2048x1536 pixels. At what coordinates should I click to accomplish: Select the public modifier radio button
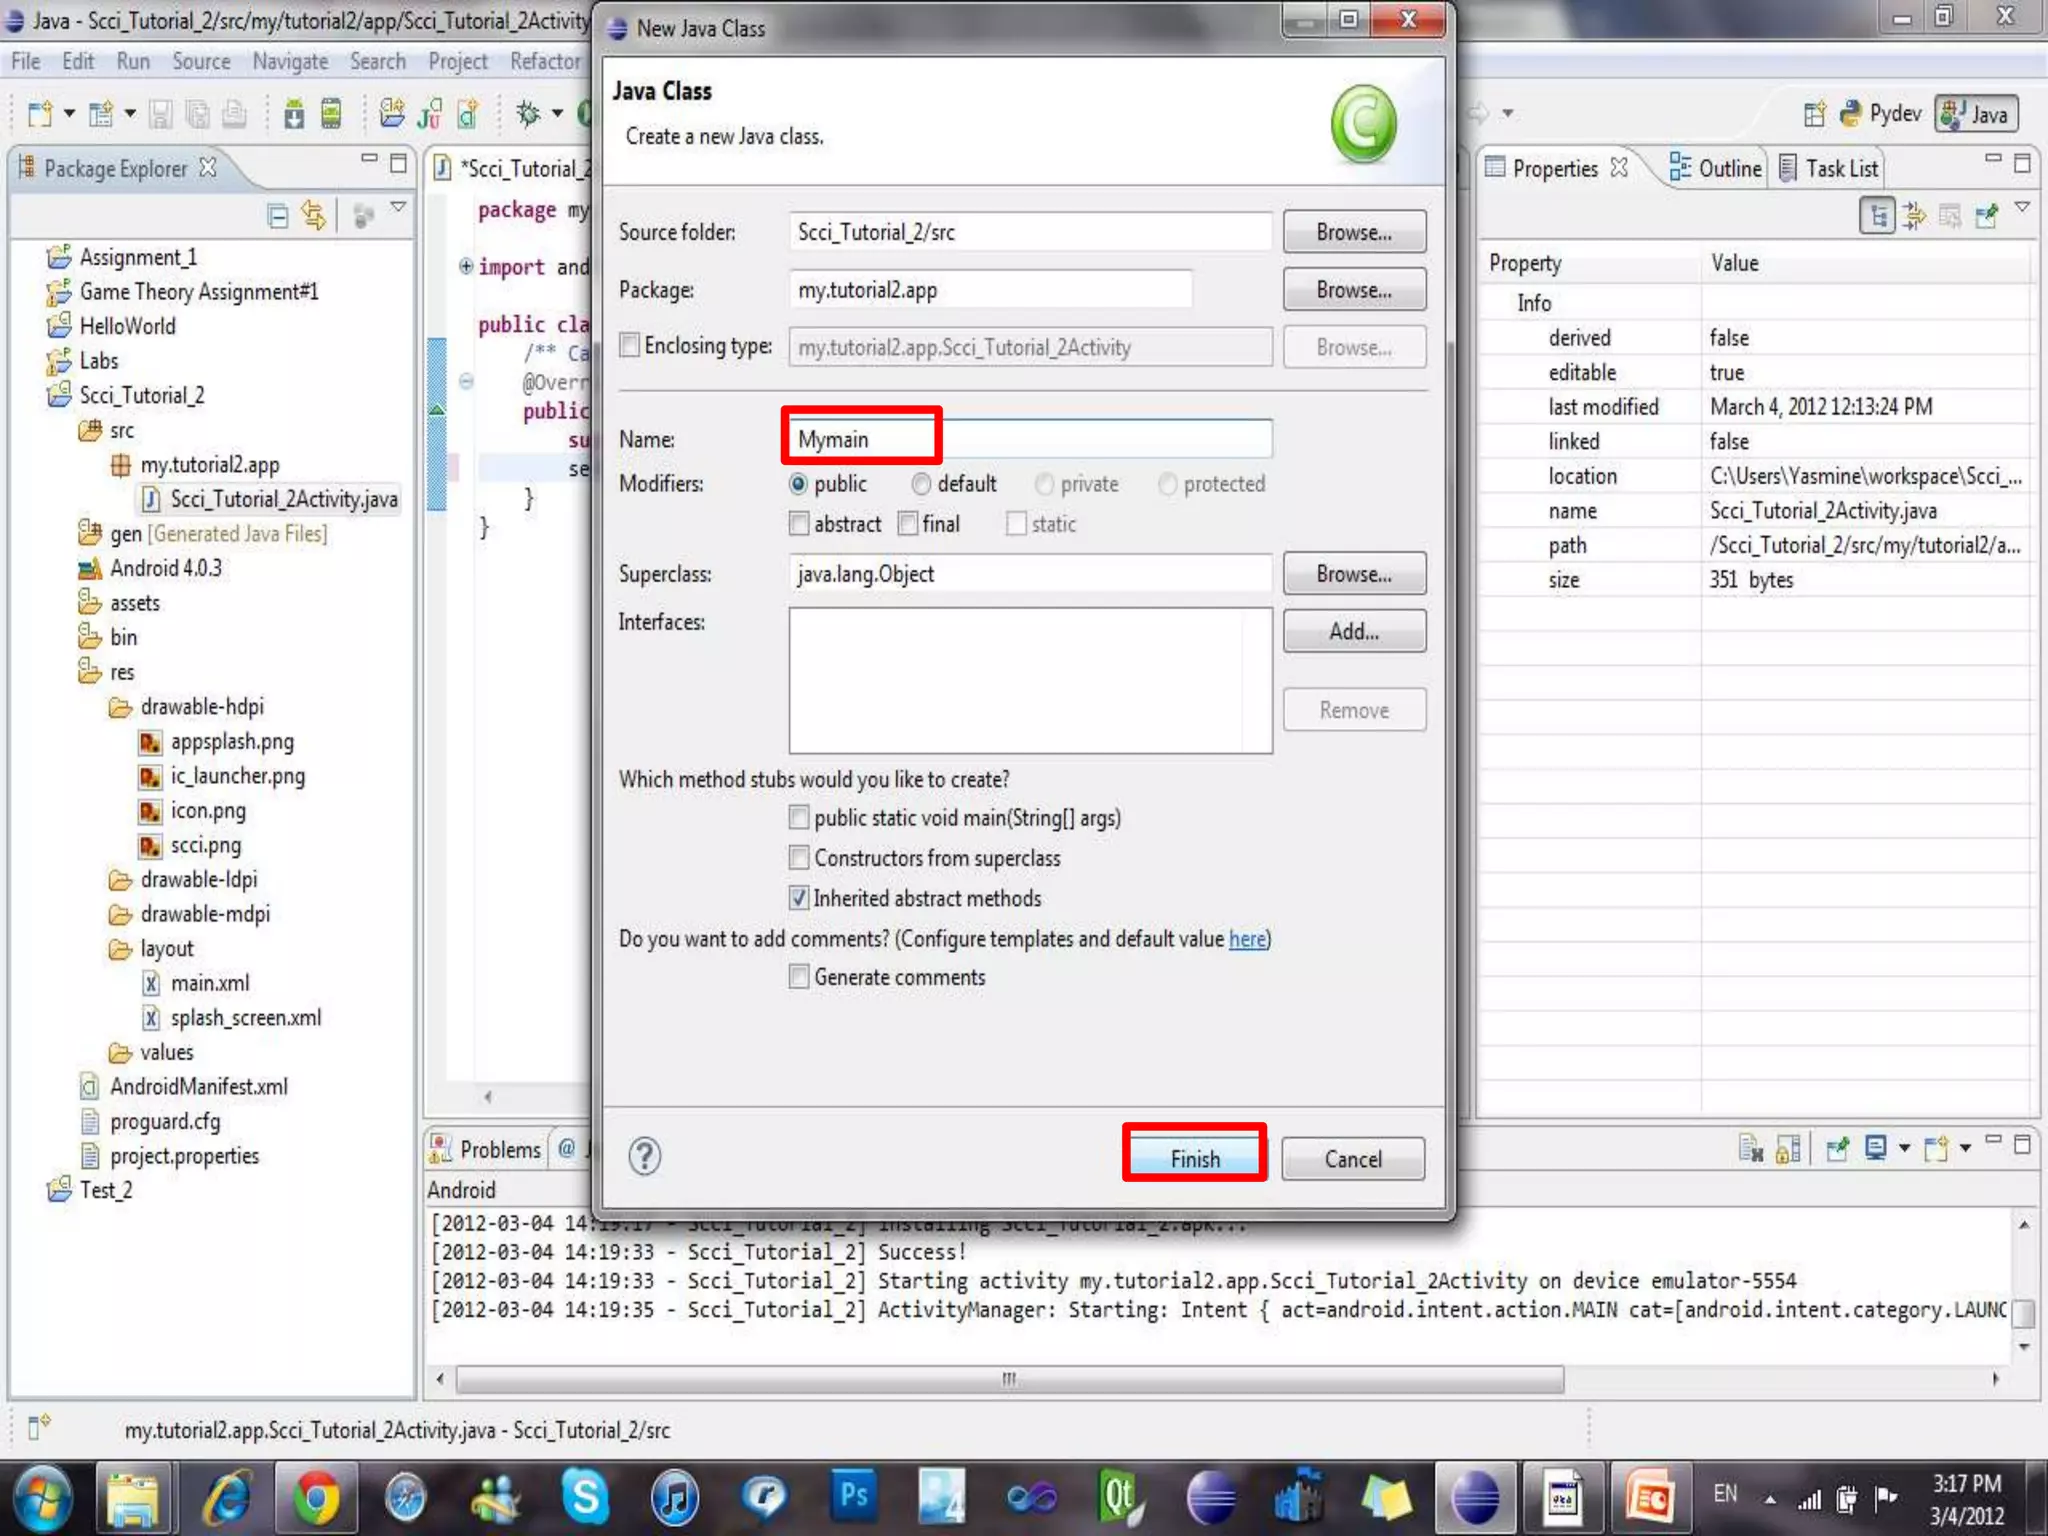coord(798,484)
